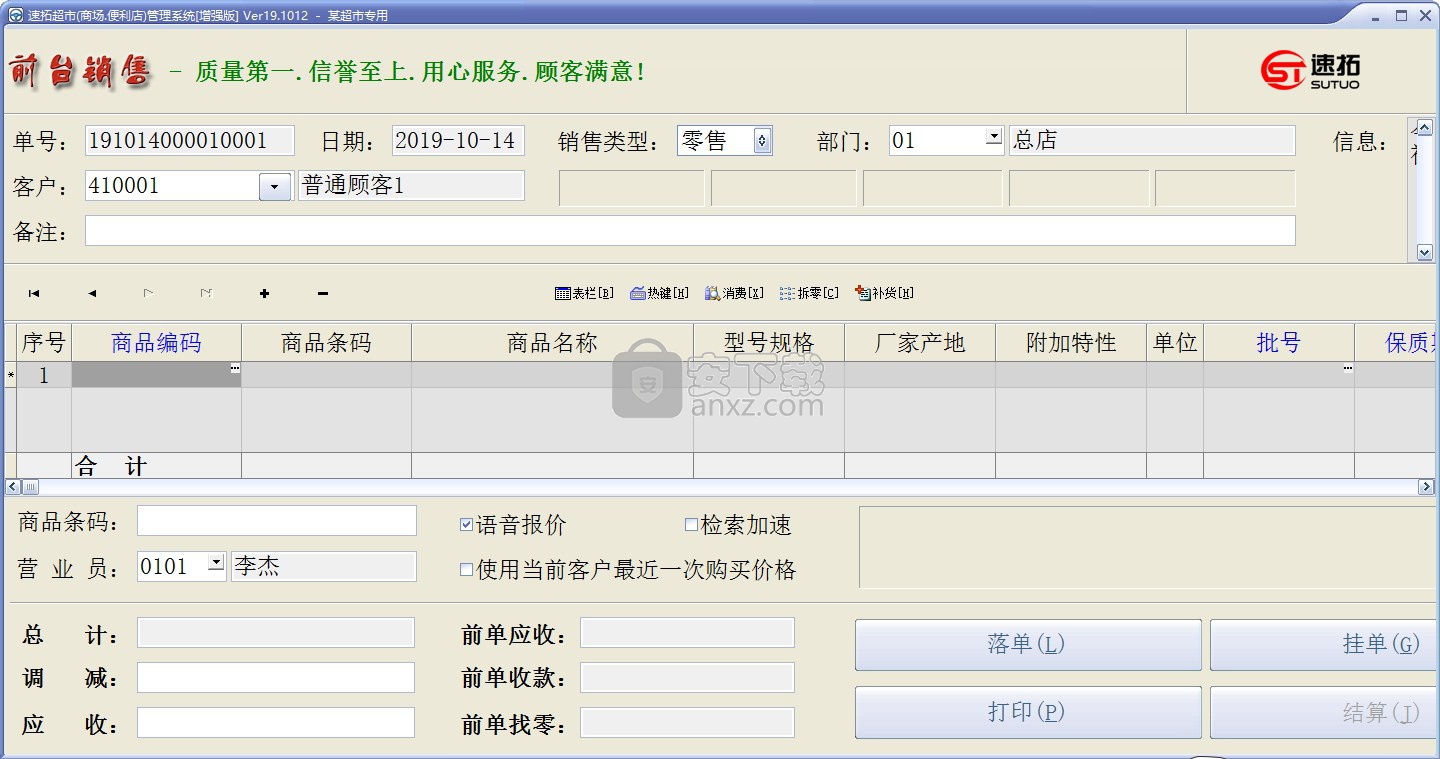1440x759 pixels.
Task: Enable 使用当前客户最近一次购买价格 checkbox
Action: [x=466, y=569]
